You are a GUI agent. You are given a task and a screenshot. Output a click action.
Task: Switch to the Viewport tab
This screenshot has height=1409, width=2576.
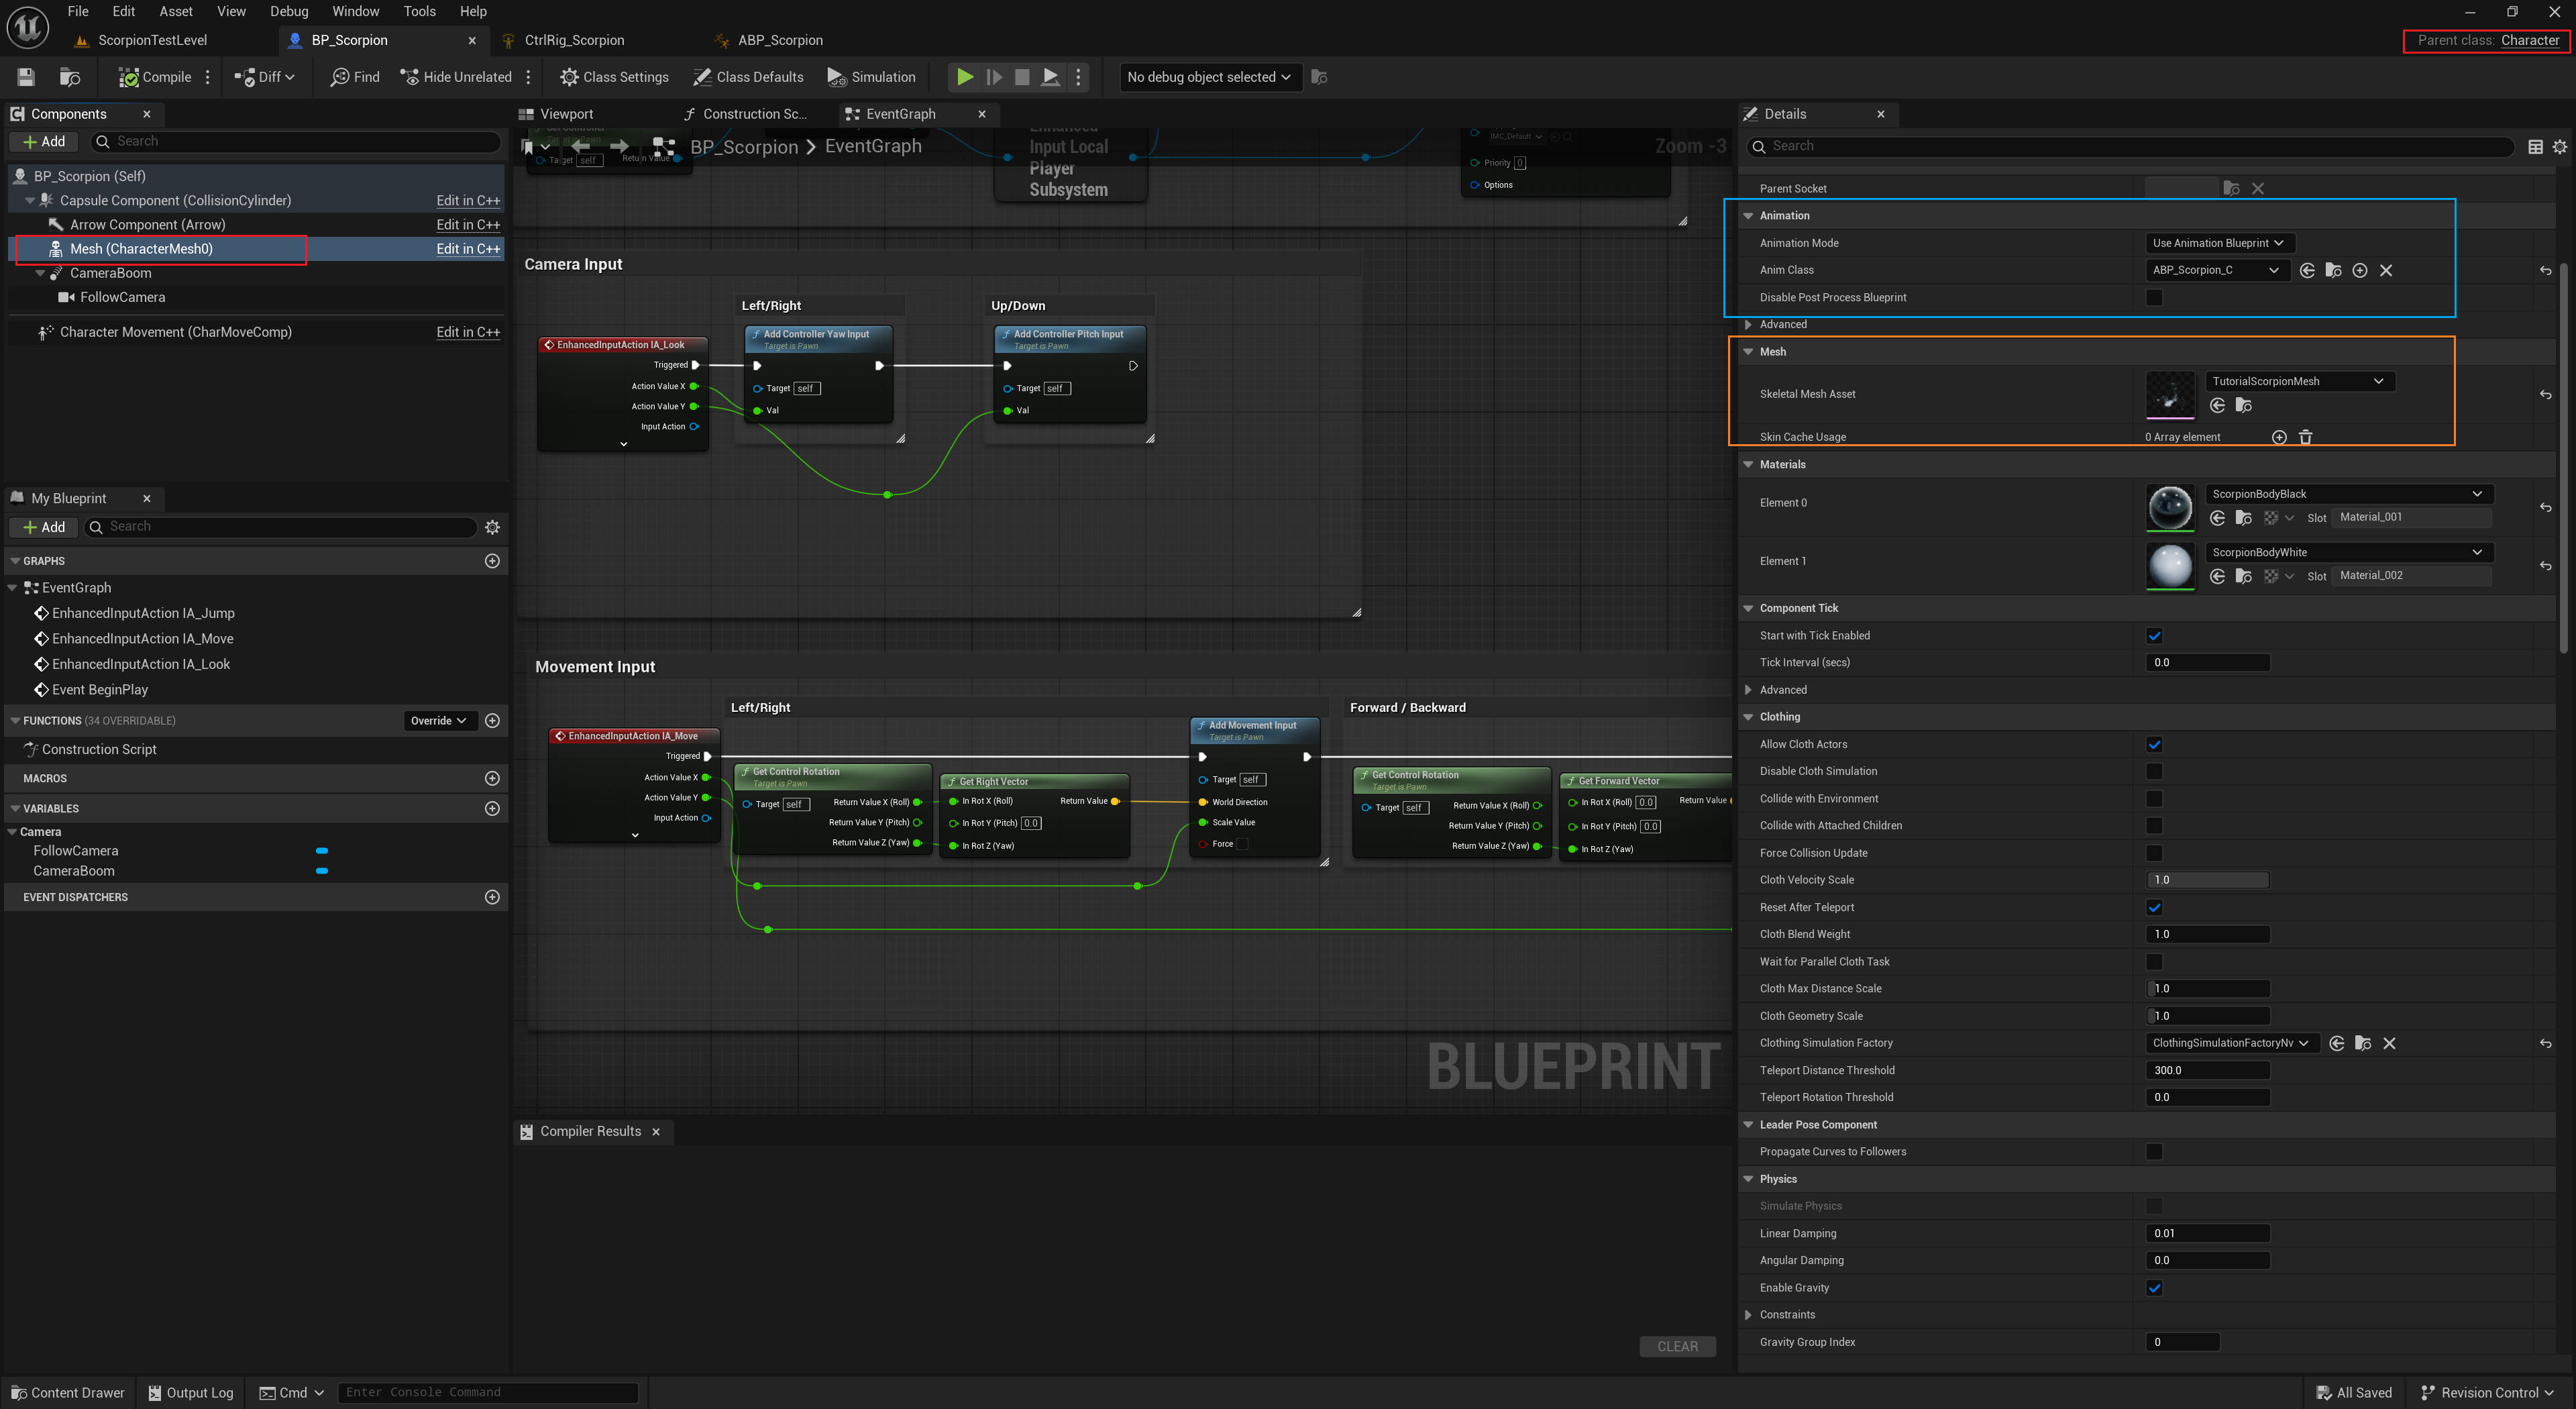tap(566, 114)
